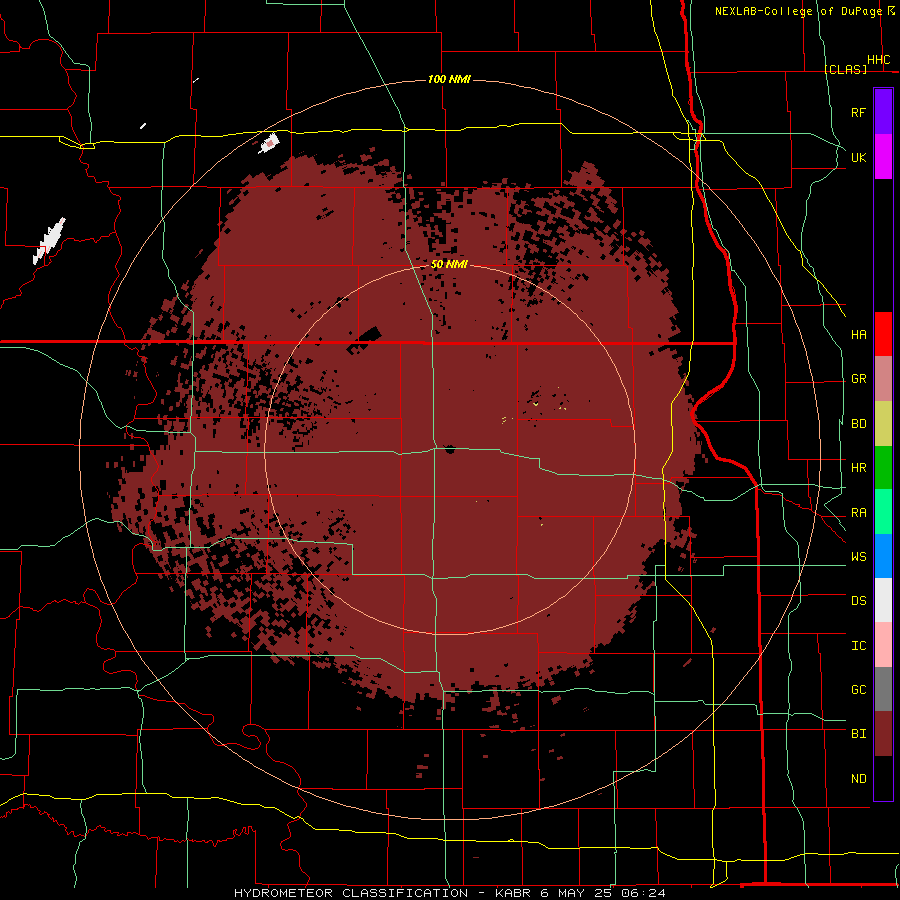Select the BD yellow legend swatch

[883, 423]
